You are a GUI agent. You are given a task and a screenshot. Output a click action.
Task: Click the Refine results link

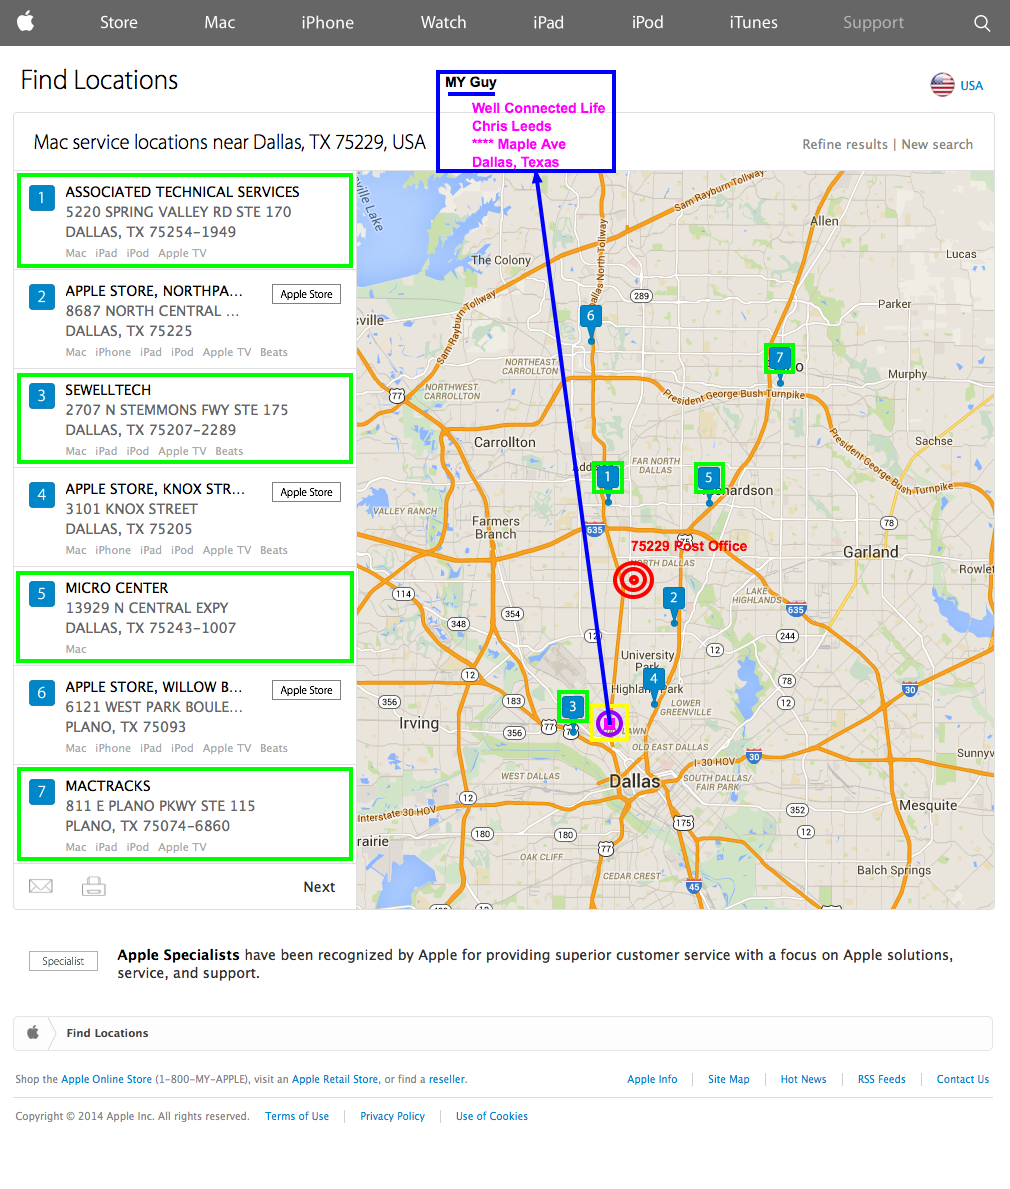click(845, 144)
